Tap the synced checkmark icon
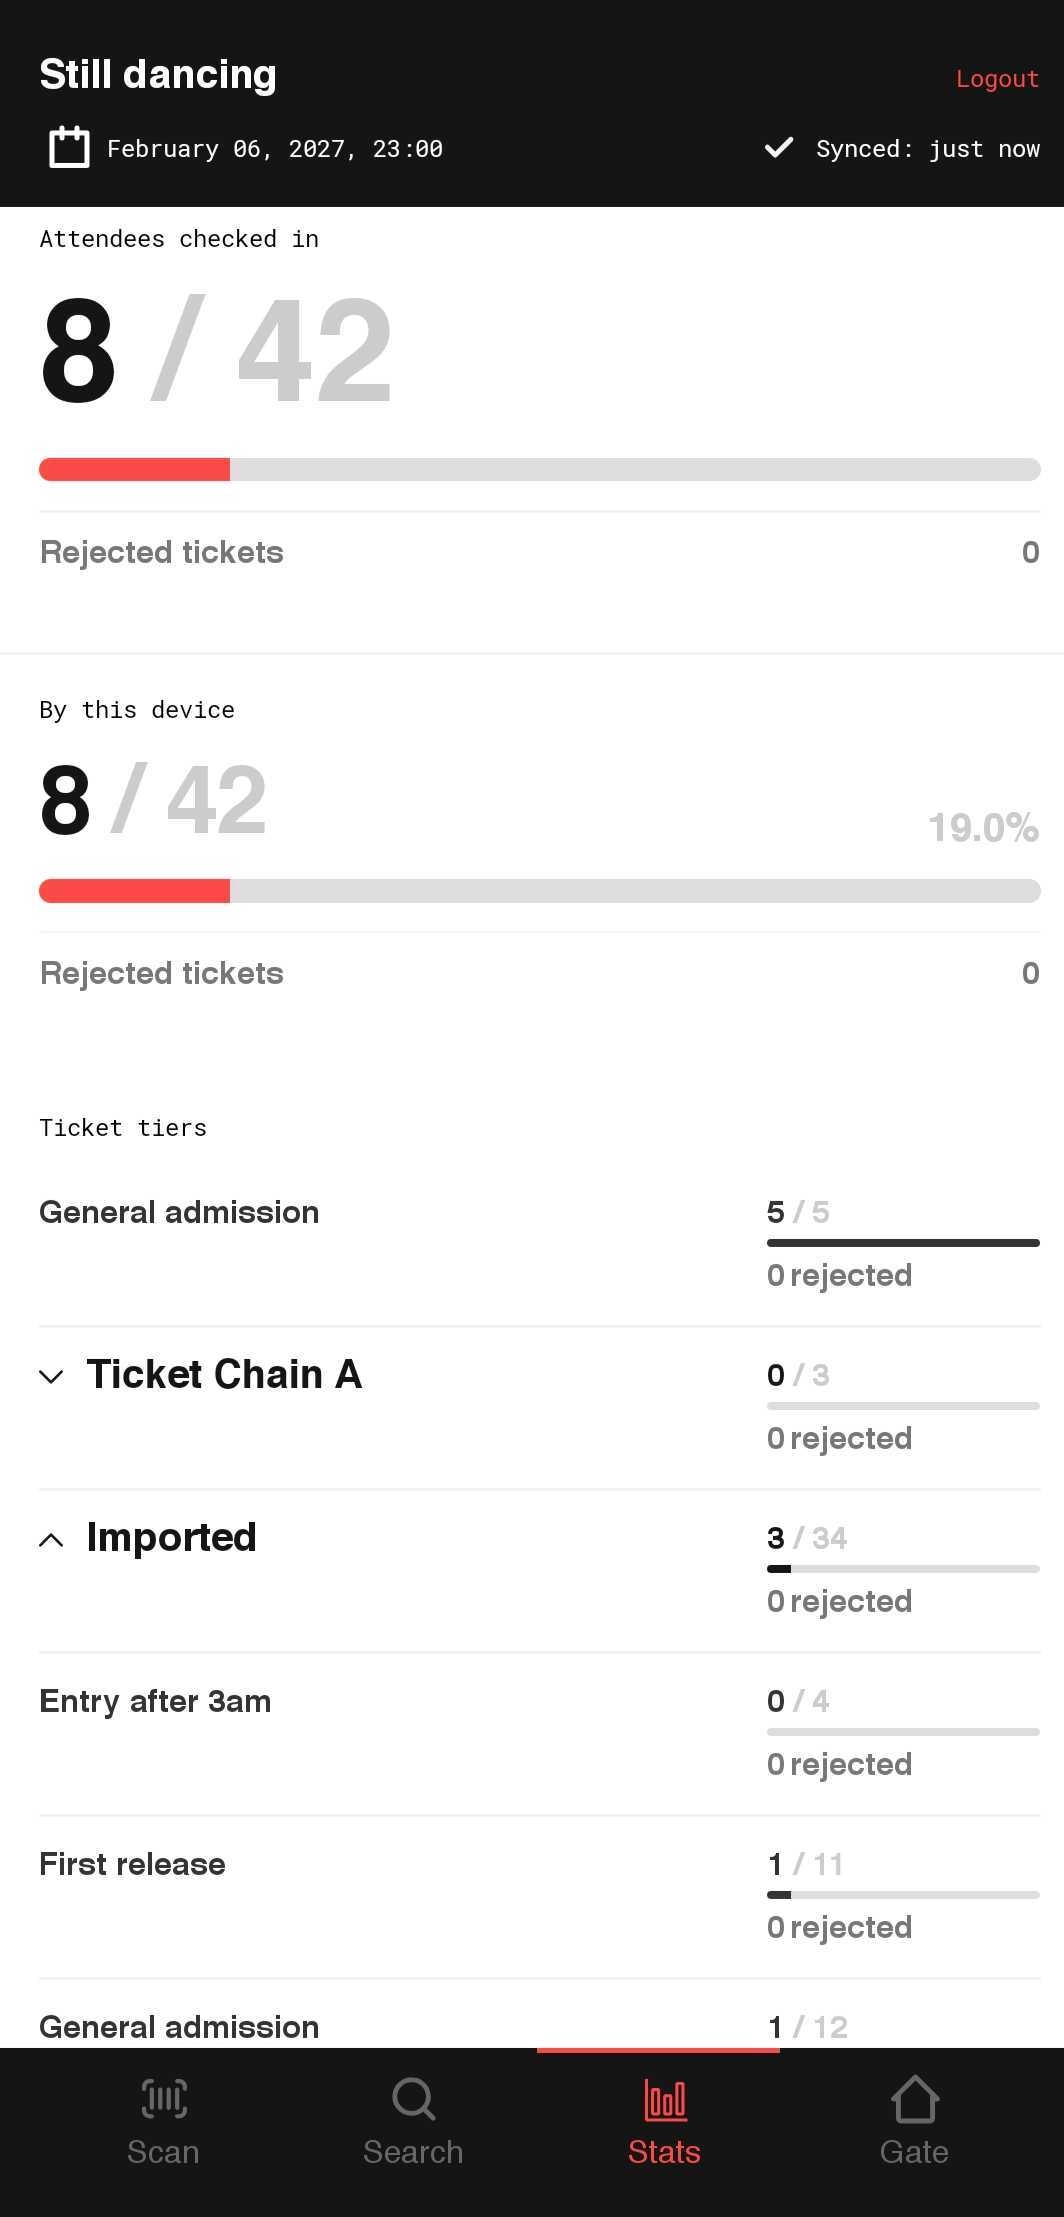 coord(778,148)
